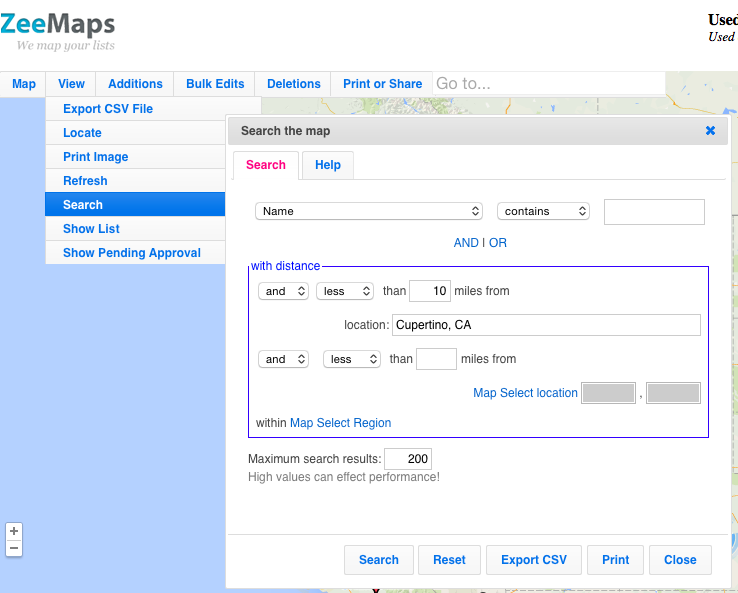Open the Bulk Edits menu
Image resolution: width=738 pixels, height=593 pixels.
215,84
